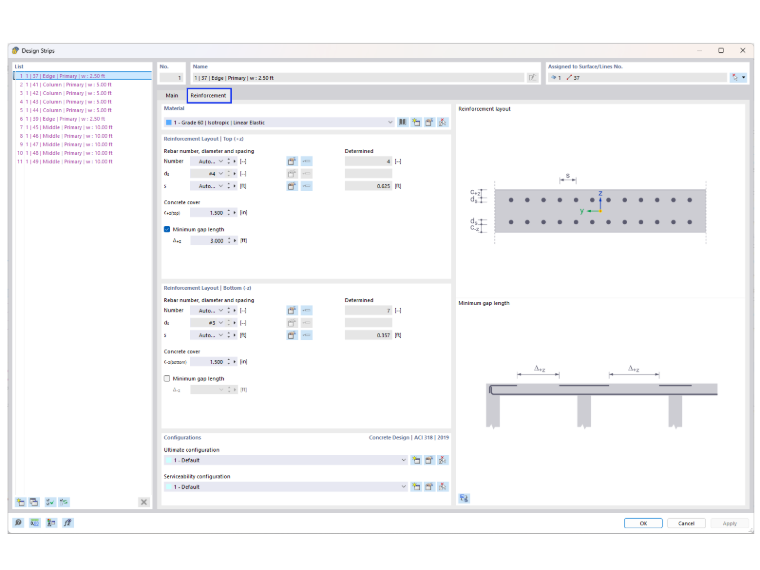760x570 pixels.
Task: Click clipboard icon for top spacing s row
Action: click(292, 186)
